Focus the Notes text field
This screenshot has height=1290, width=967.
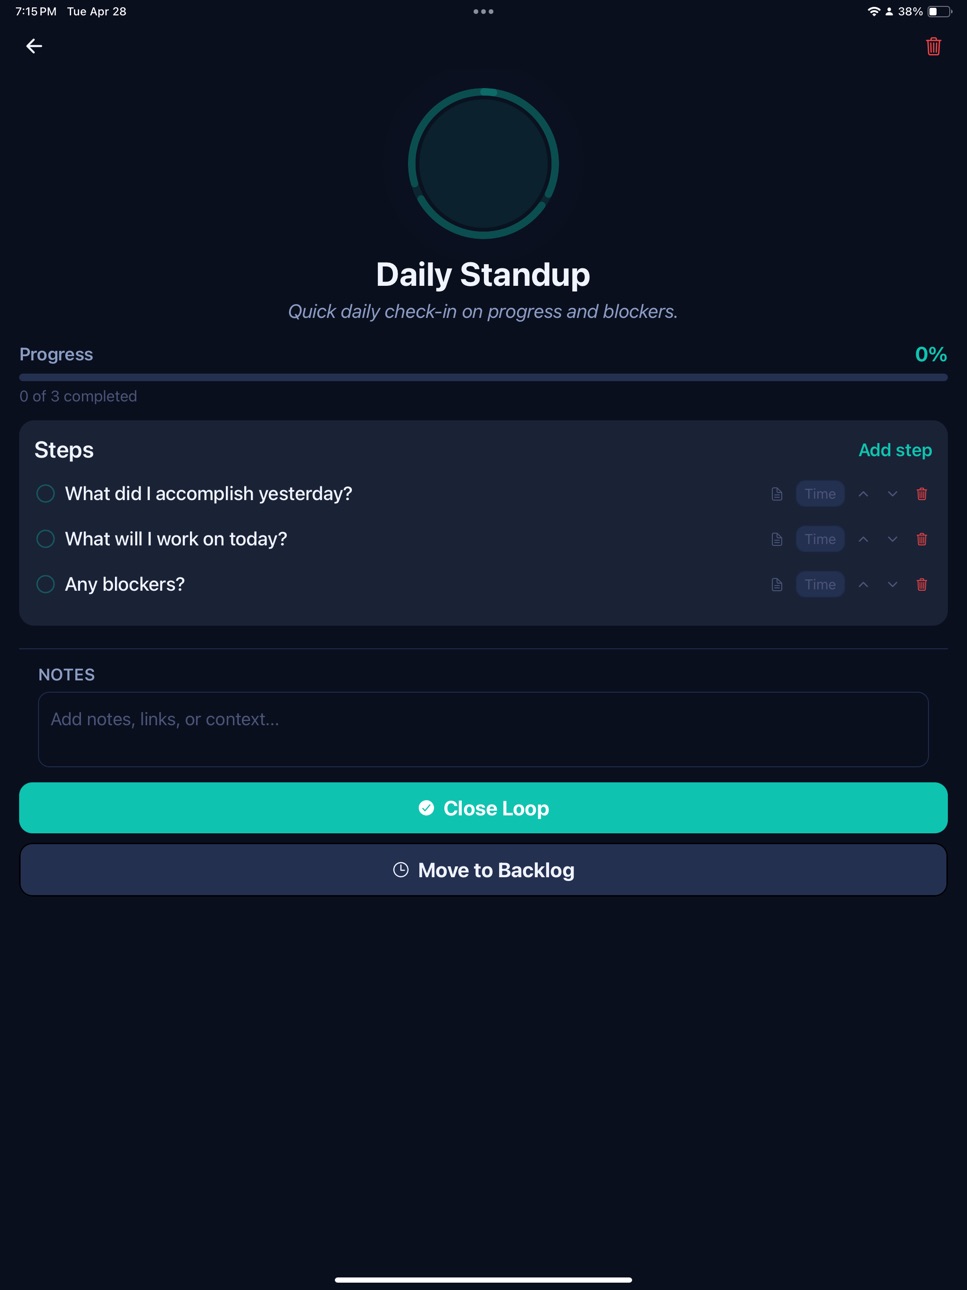tap(483, 729)
